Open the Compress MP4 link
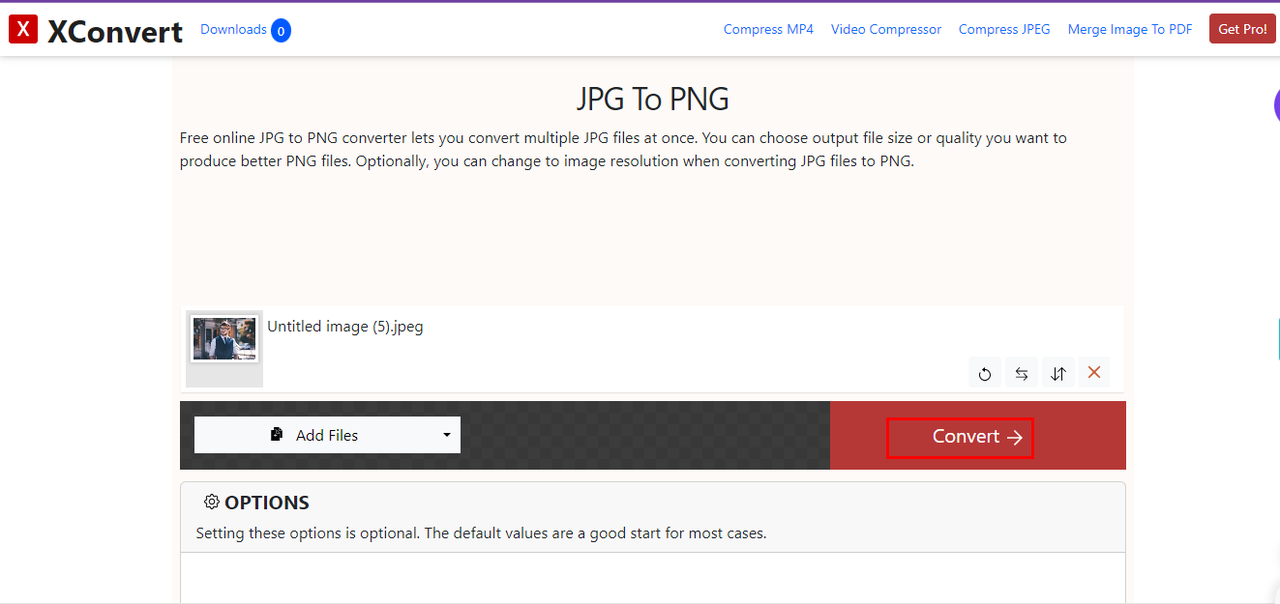Screen dimensions: 1280x604 tap(768, 29)
